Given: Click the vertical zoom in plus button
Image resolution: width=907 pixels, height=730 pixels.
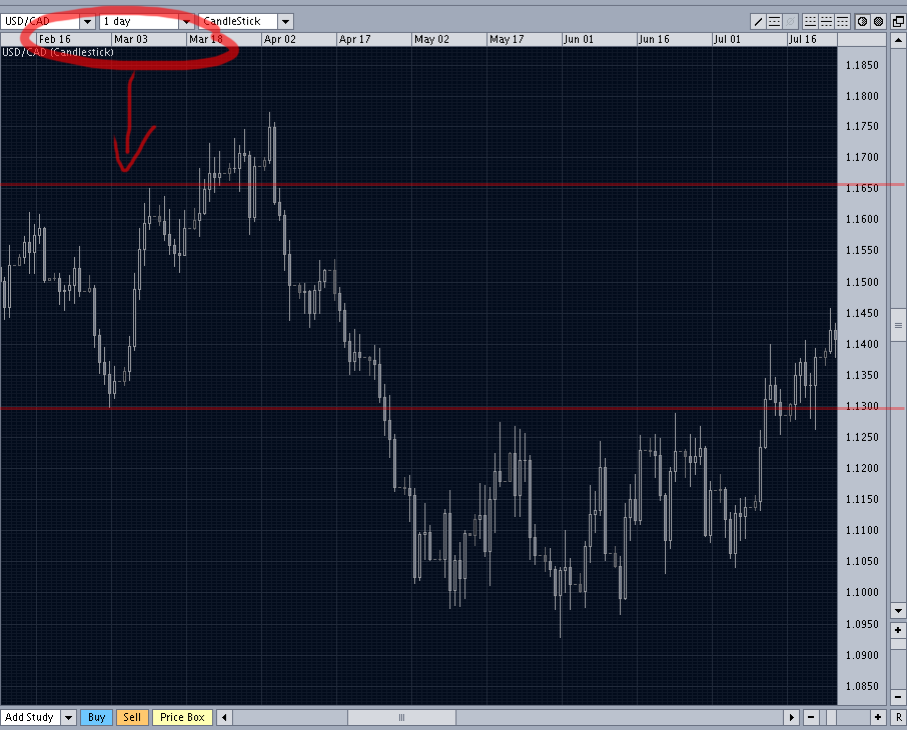Looking at the screenshot, I should (898, 631).
